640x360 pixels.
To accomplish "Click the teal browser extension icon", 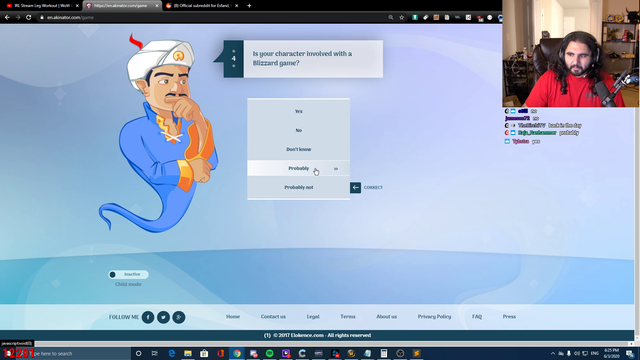I will (x=415, y=17).
